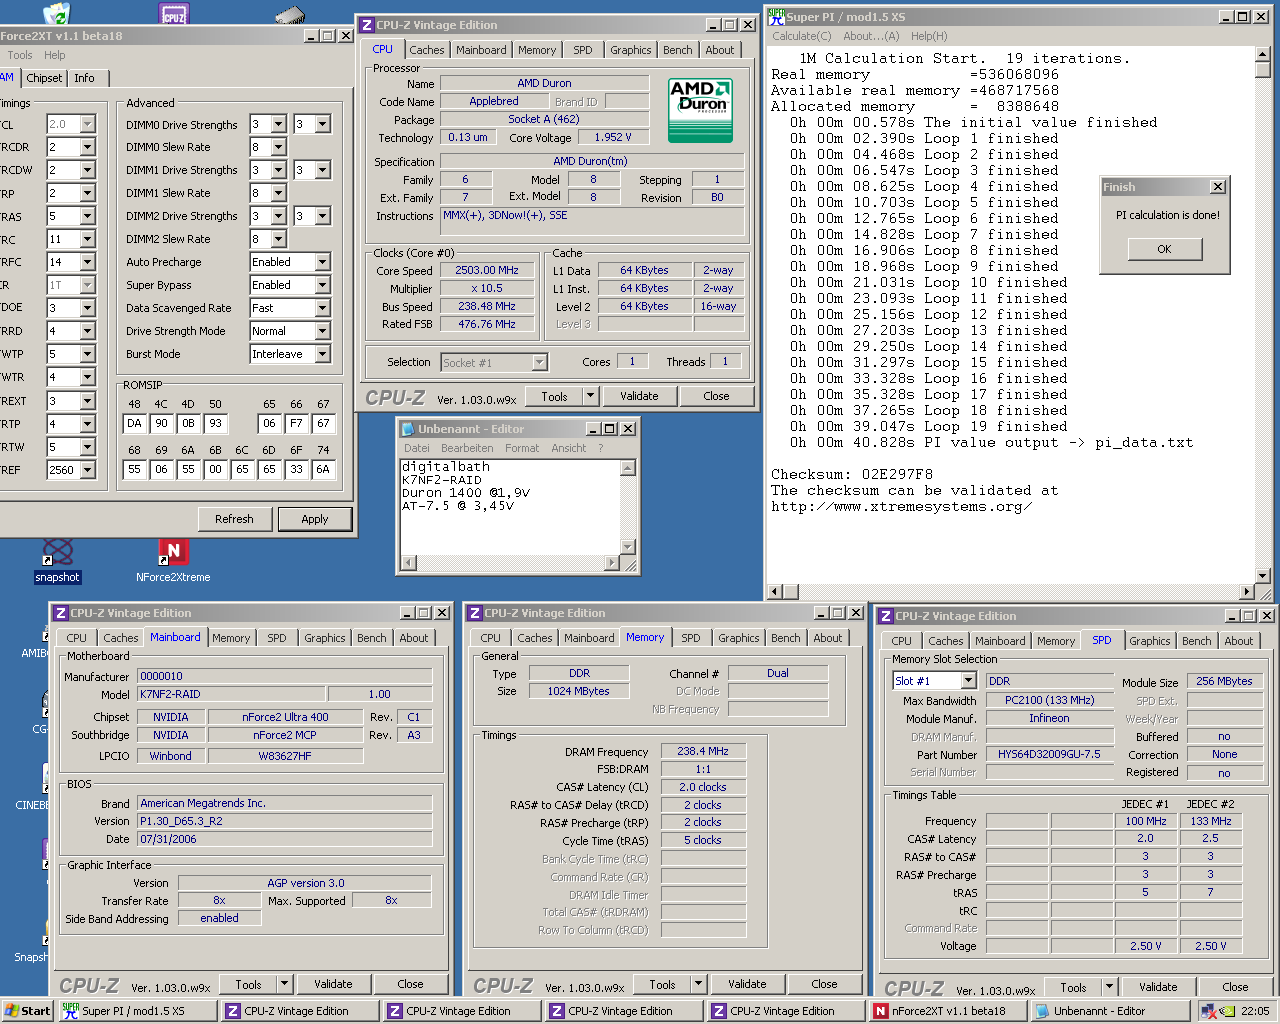Click the Editor text area line digitalbath
The height and width of the screenshot is (1024, 1280).
click(446, 466)
